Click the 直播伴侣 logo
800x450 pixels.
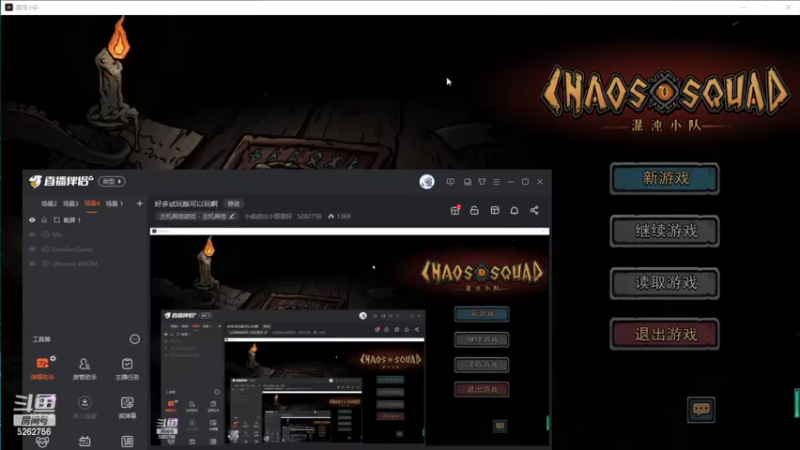coord(61,181)
